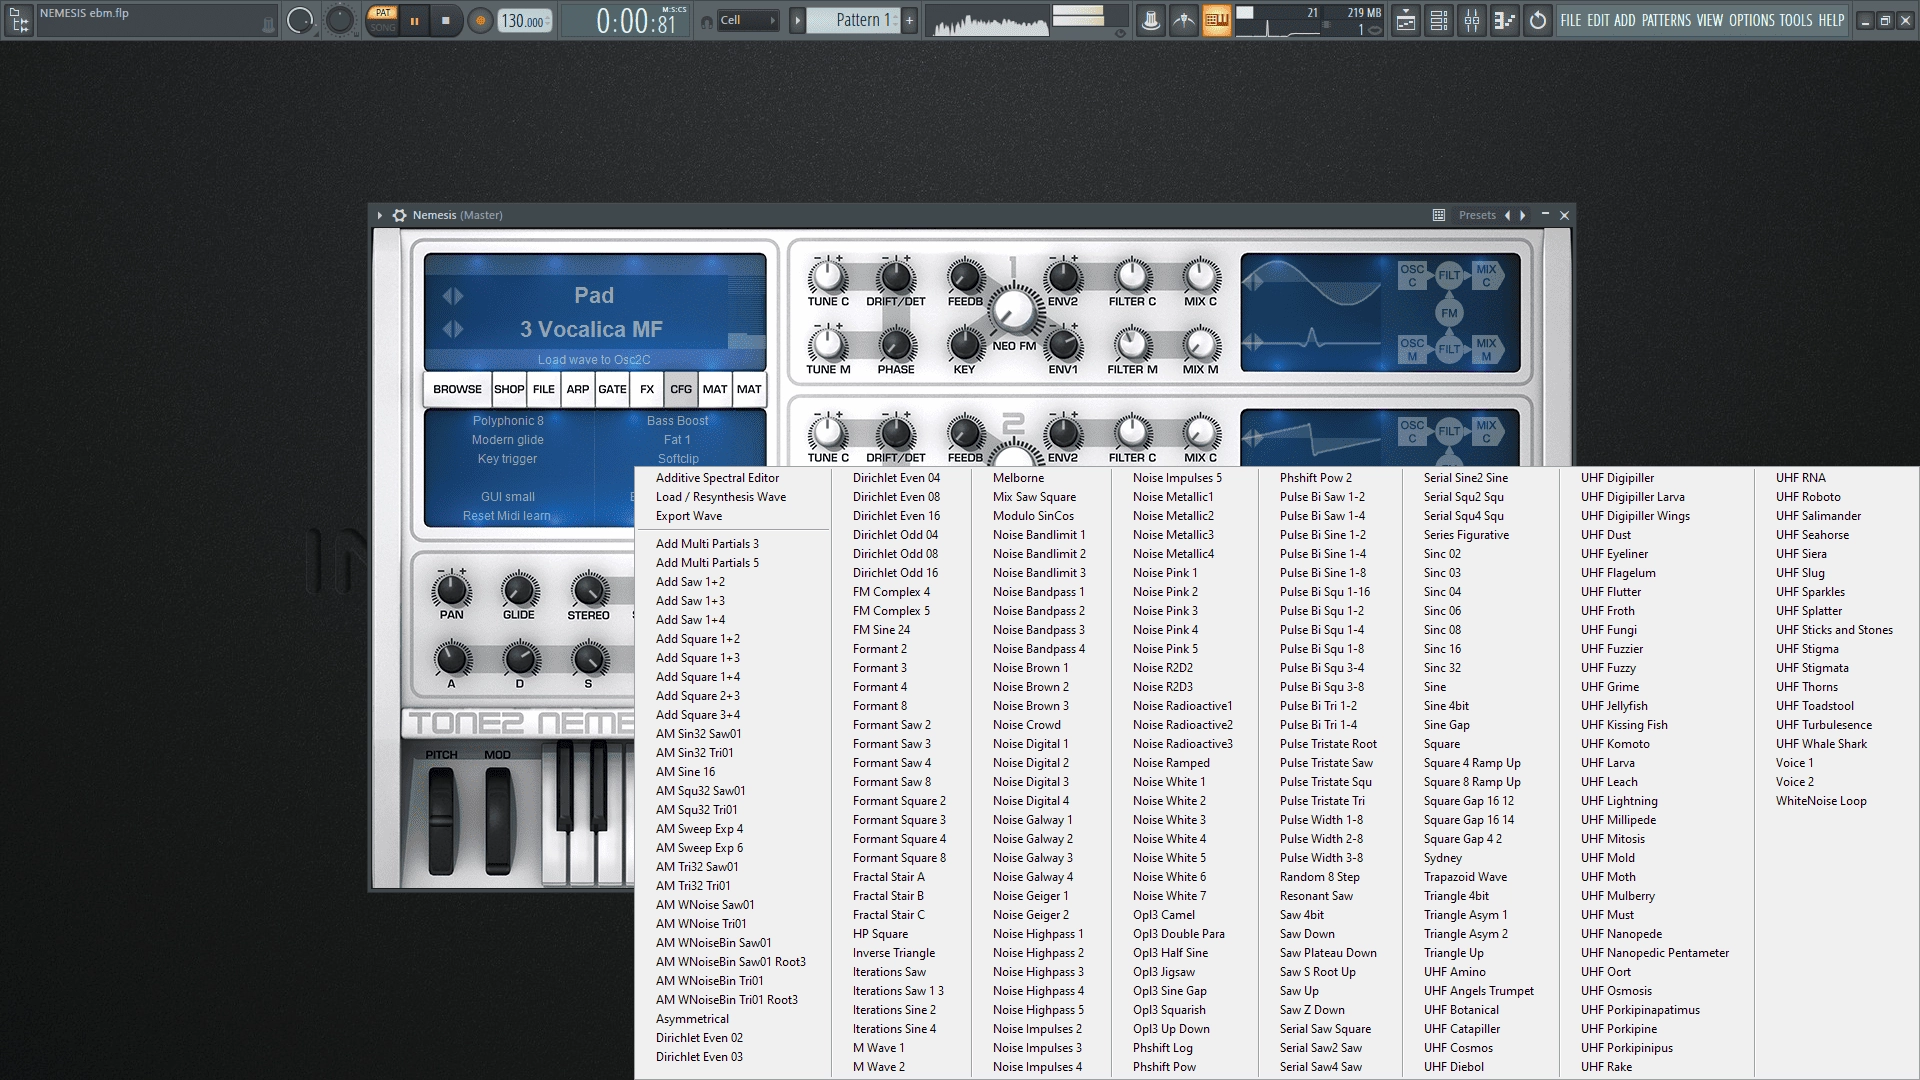Viewport: 1920px width, 1080px height.
Task: Open the OPTIONS menu
Action: tap(1751, 20)
